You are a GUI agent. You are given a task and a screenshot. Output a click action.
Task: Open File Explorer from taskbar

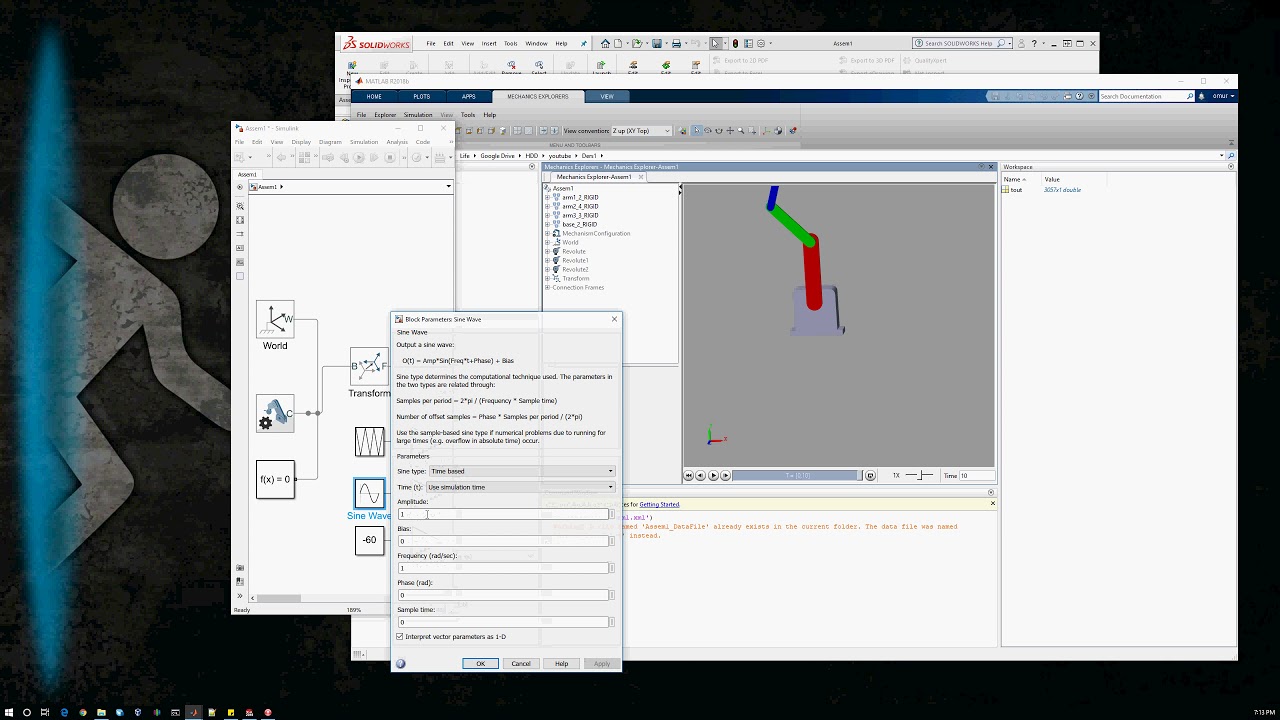click(x=100, y=712)
